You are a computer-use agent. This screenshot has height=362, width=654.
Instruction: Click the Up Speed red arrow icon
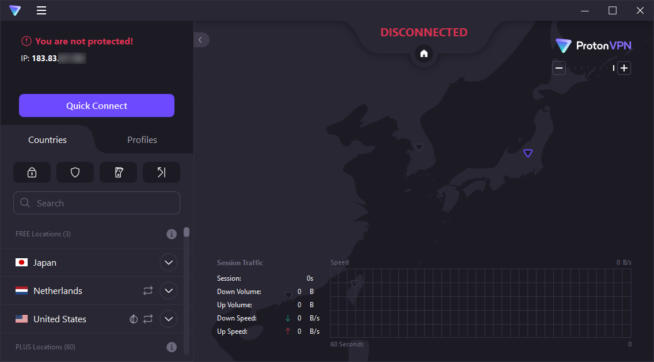click(x=288, y=332)
